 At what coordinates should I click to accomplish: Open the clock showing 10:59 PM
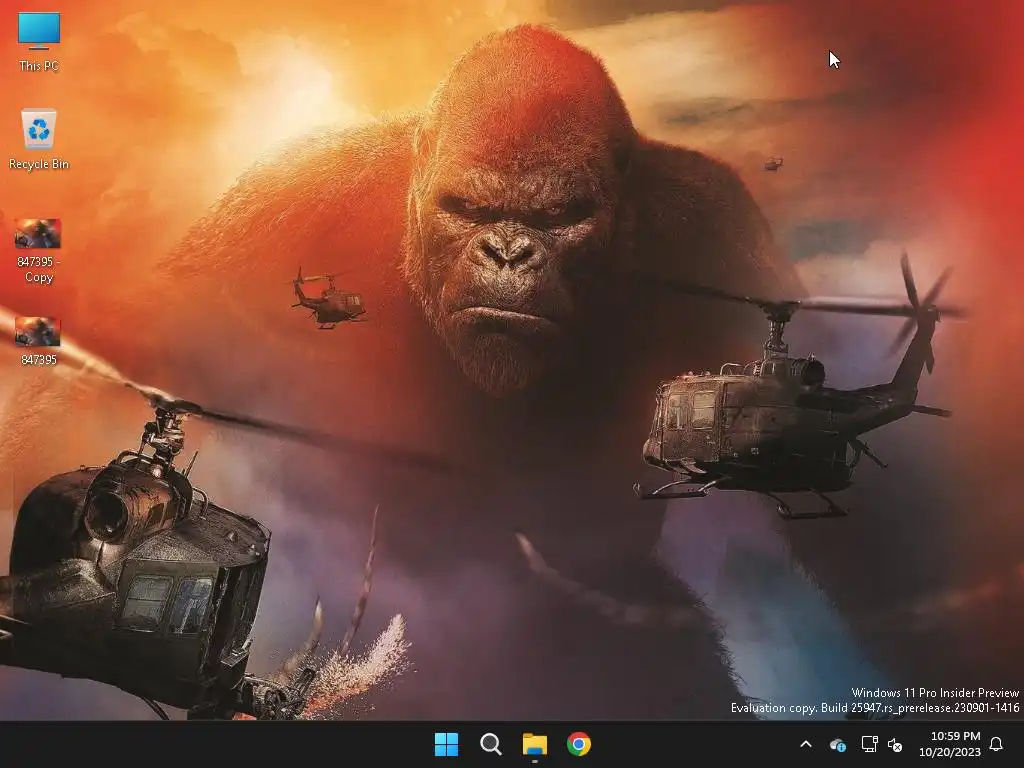click(955, 736)
